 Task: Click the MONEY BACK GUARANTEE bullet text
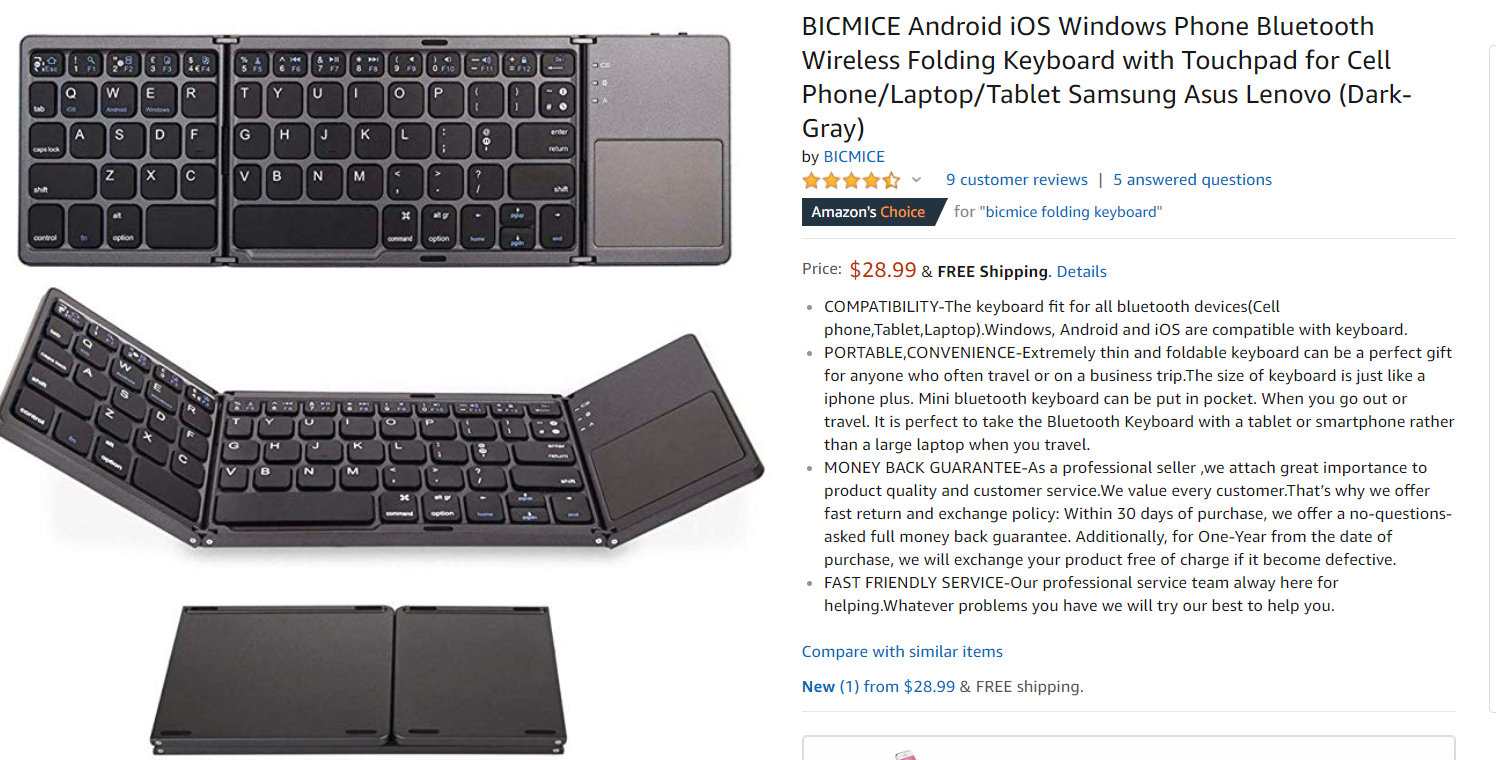tap(1138, 514)
